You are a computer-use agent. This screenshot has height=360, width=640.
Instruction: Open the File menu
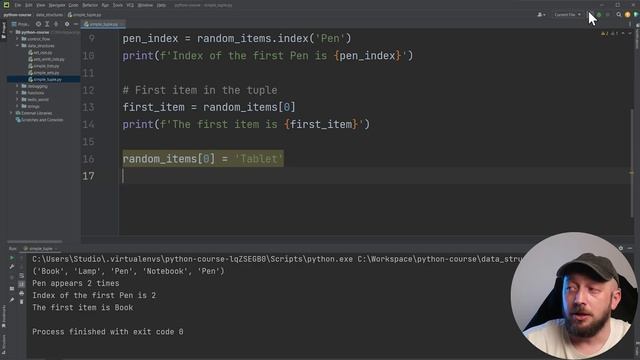click(18, 5)
